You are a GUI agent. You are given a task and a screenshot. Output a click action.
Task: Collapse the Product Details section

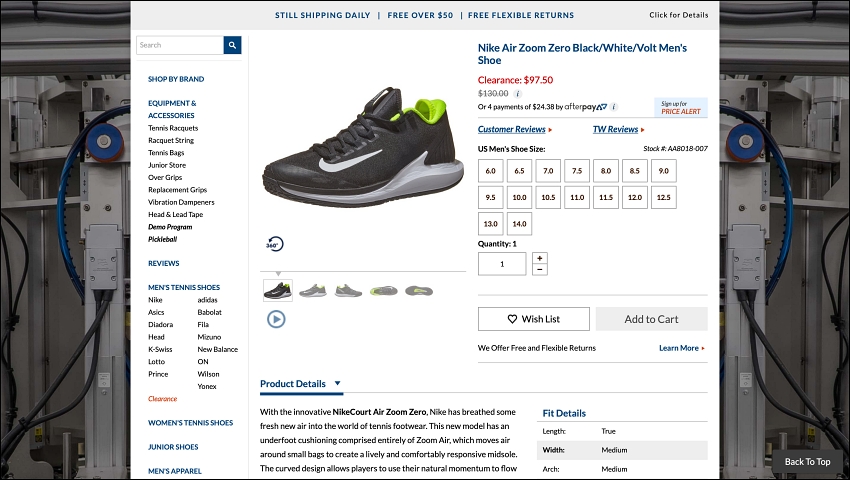[301, 383]
